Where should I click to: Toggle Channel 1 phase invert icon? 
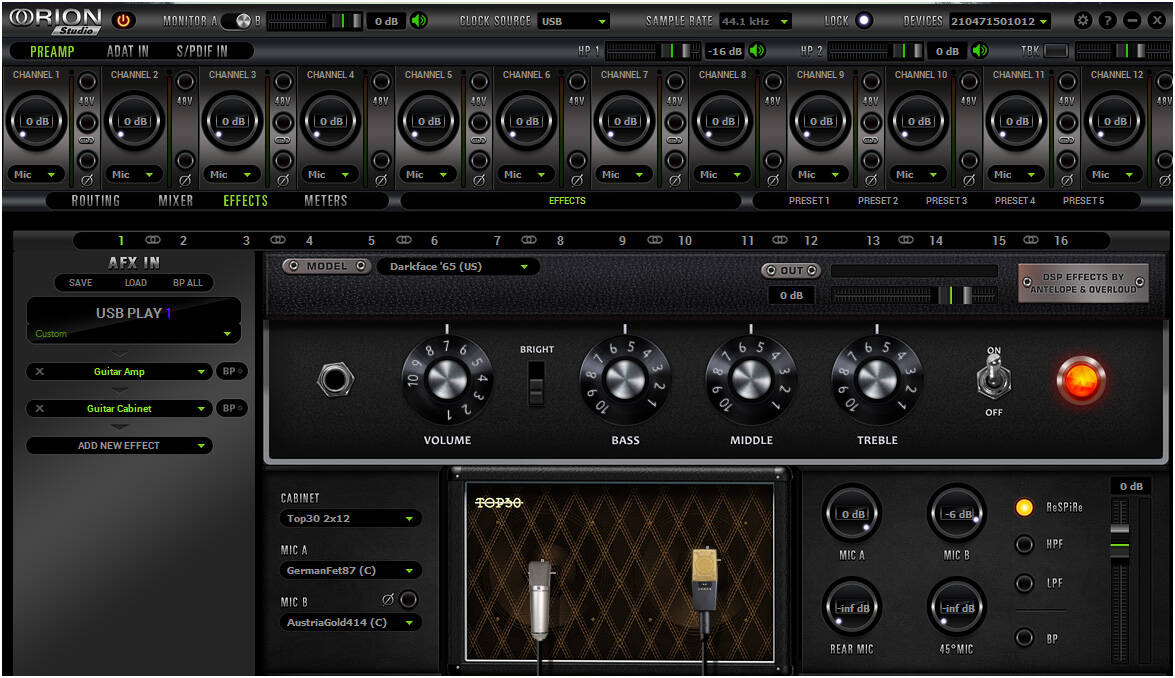pos(87,181)
